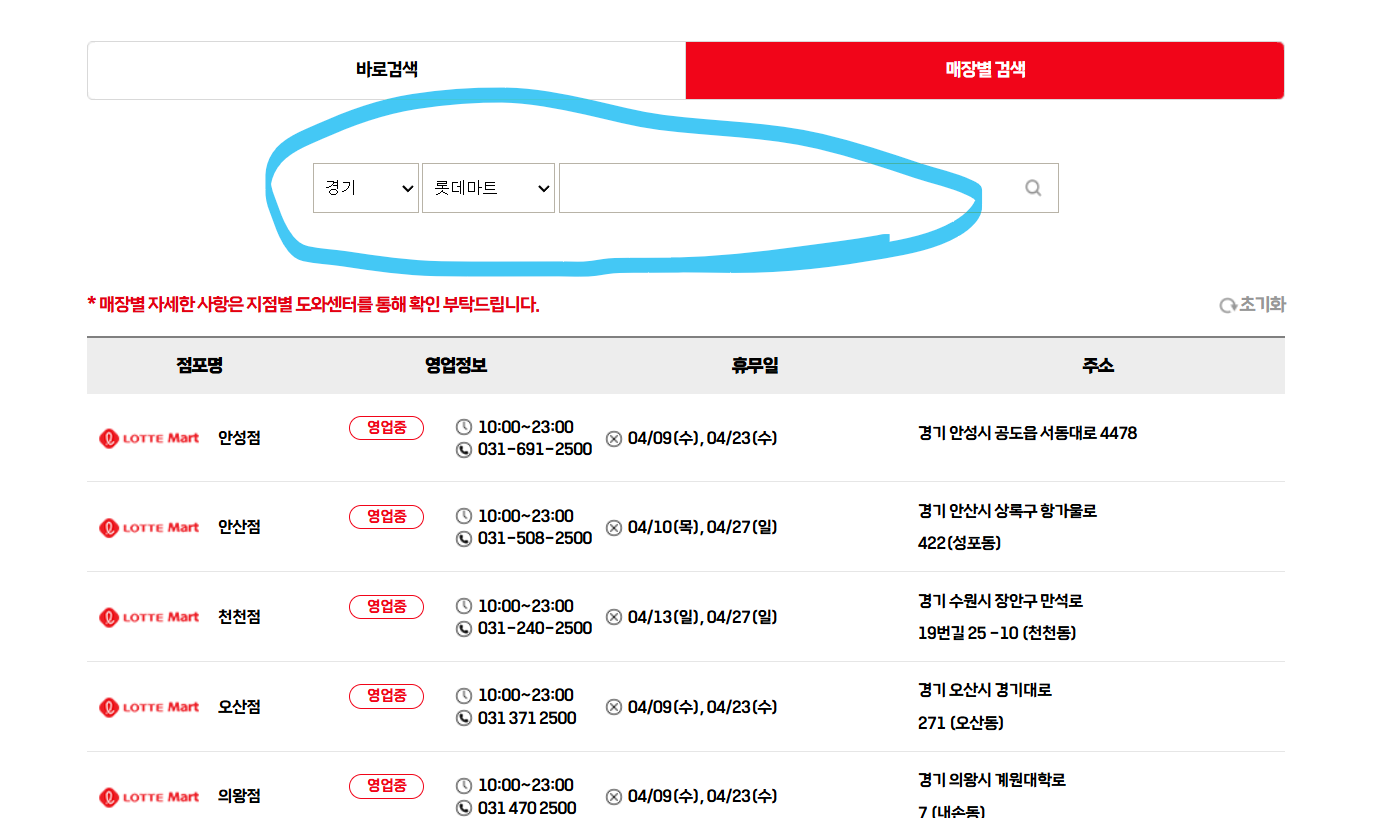Click the 영업중 badge for 의왕점
The width and height of the screenshot is (1397, 818).
[386, 786]
